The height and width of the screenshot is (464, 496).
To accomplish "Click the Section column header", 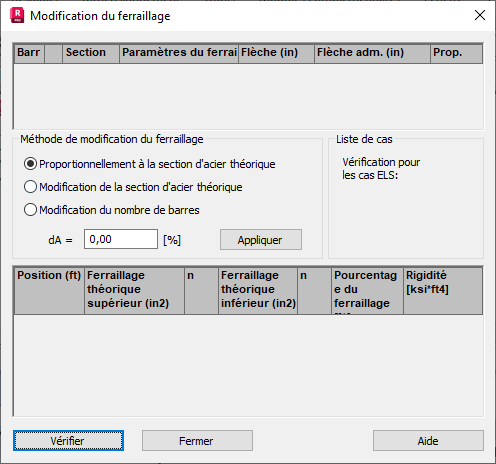I will [x=91, y=53].
